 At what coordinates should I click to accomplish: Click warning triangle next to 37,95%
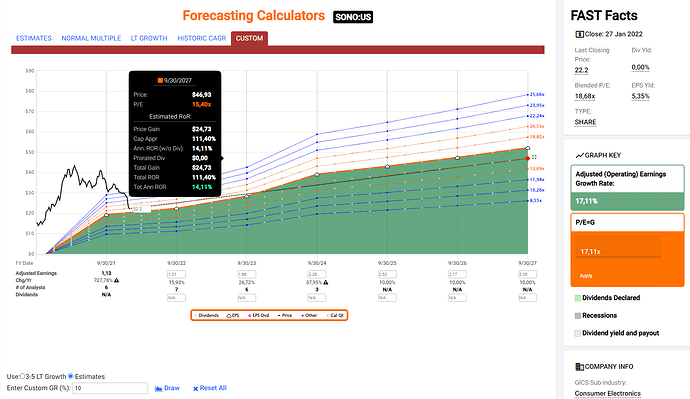(x=326, y=282)
